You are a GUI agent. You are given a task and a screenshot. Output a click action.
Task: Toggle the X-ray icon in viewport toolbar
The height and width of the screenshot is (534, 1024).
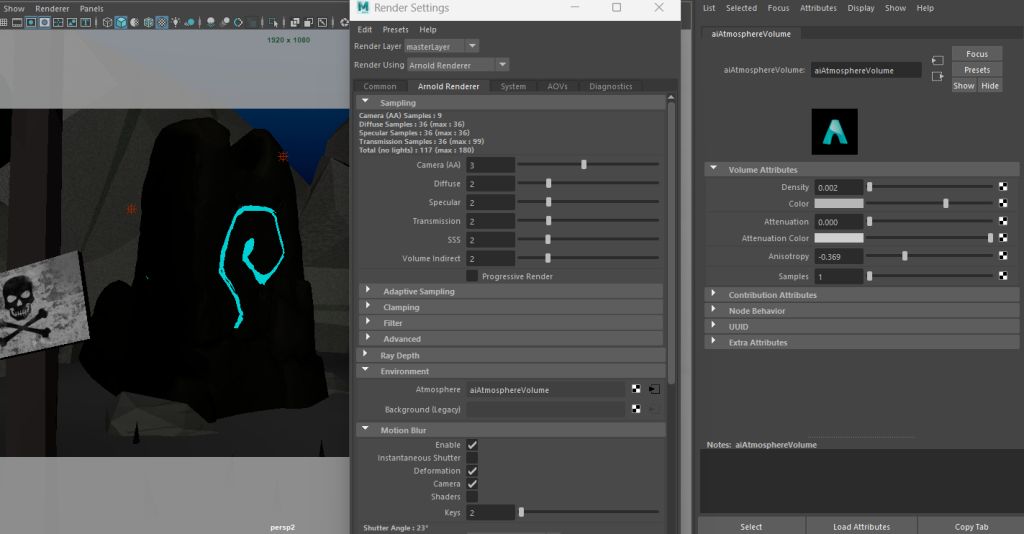(295, 22)
